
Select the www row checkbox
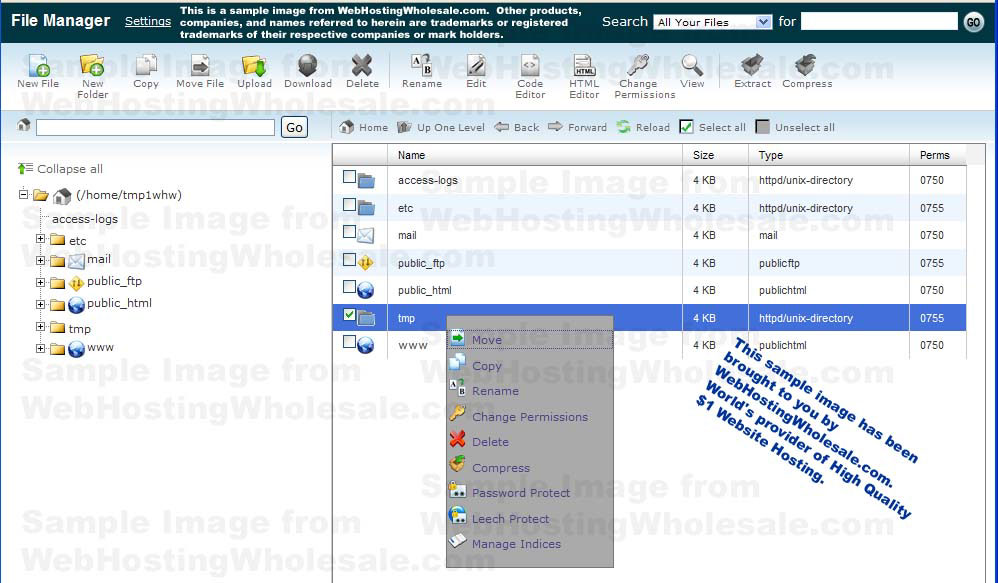pos(349,342)
